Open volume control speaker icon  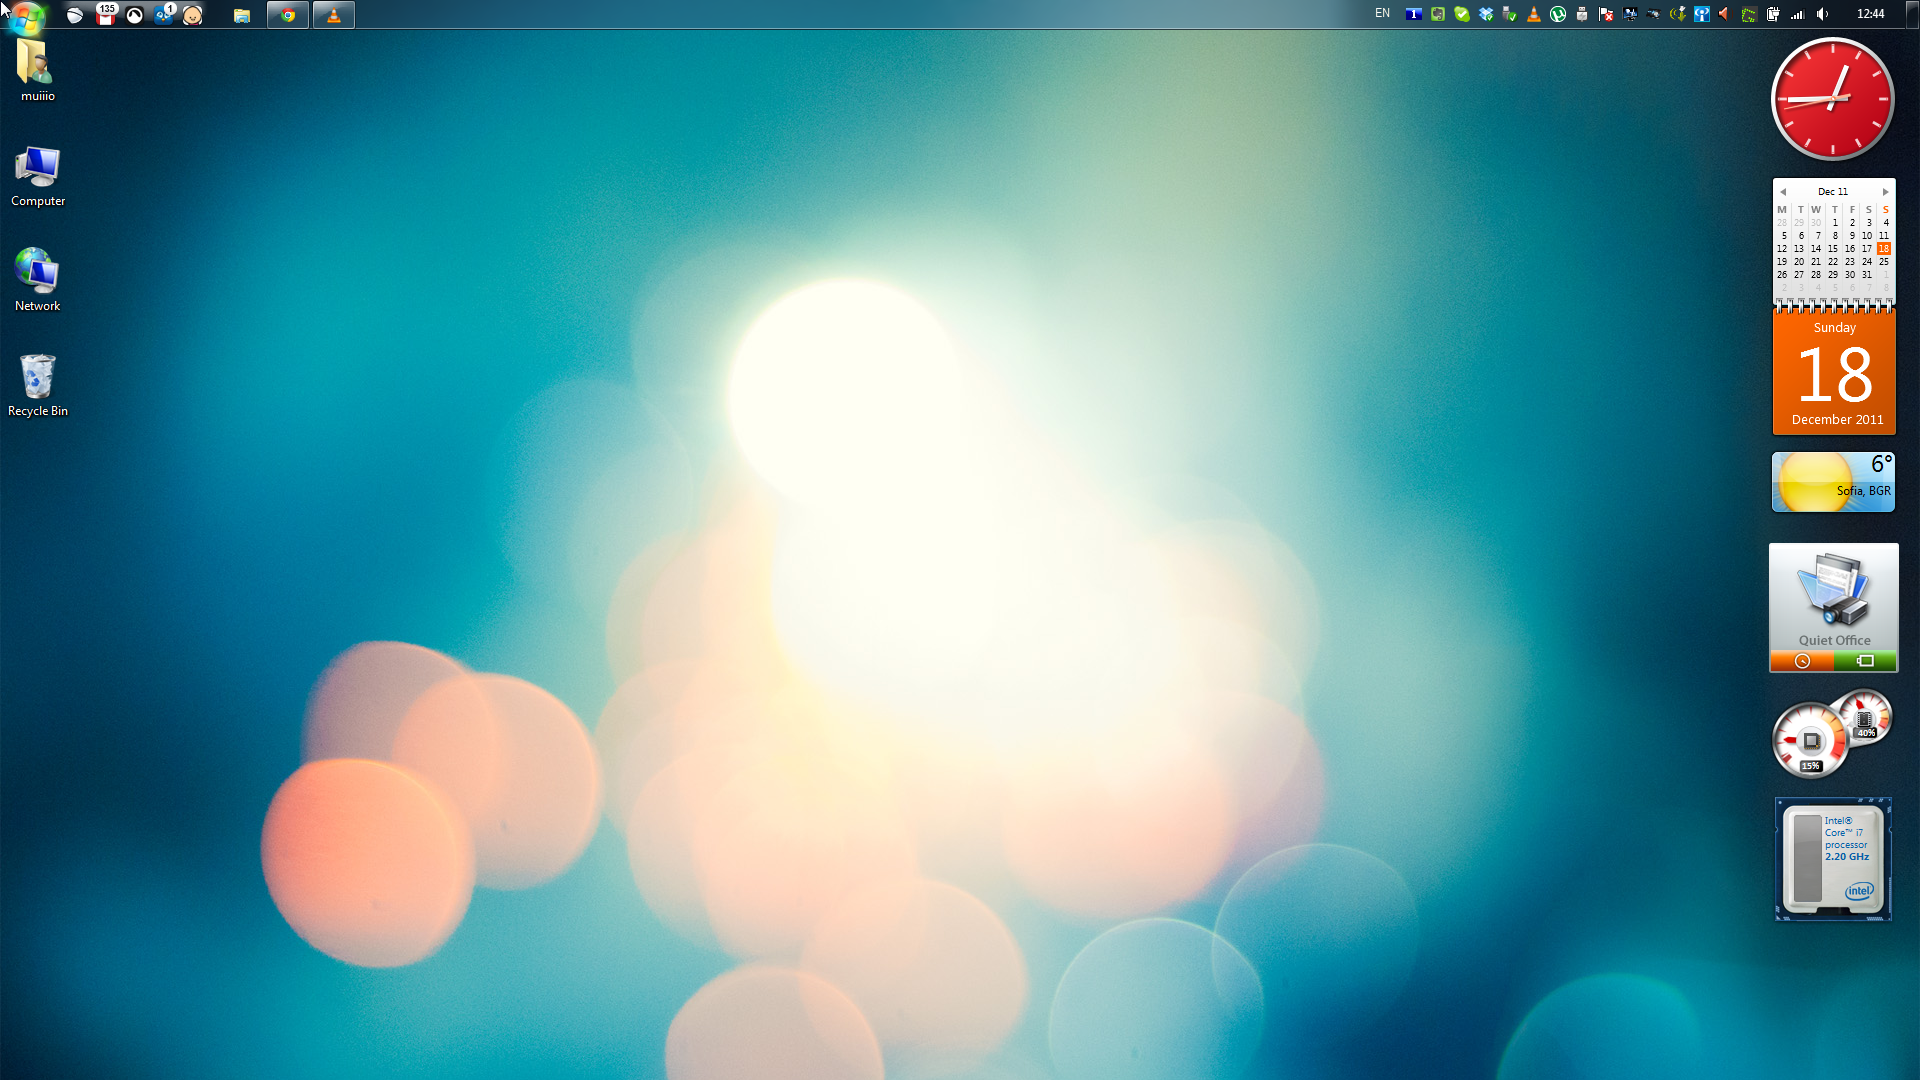[x=1823, y=14]
